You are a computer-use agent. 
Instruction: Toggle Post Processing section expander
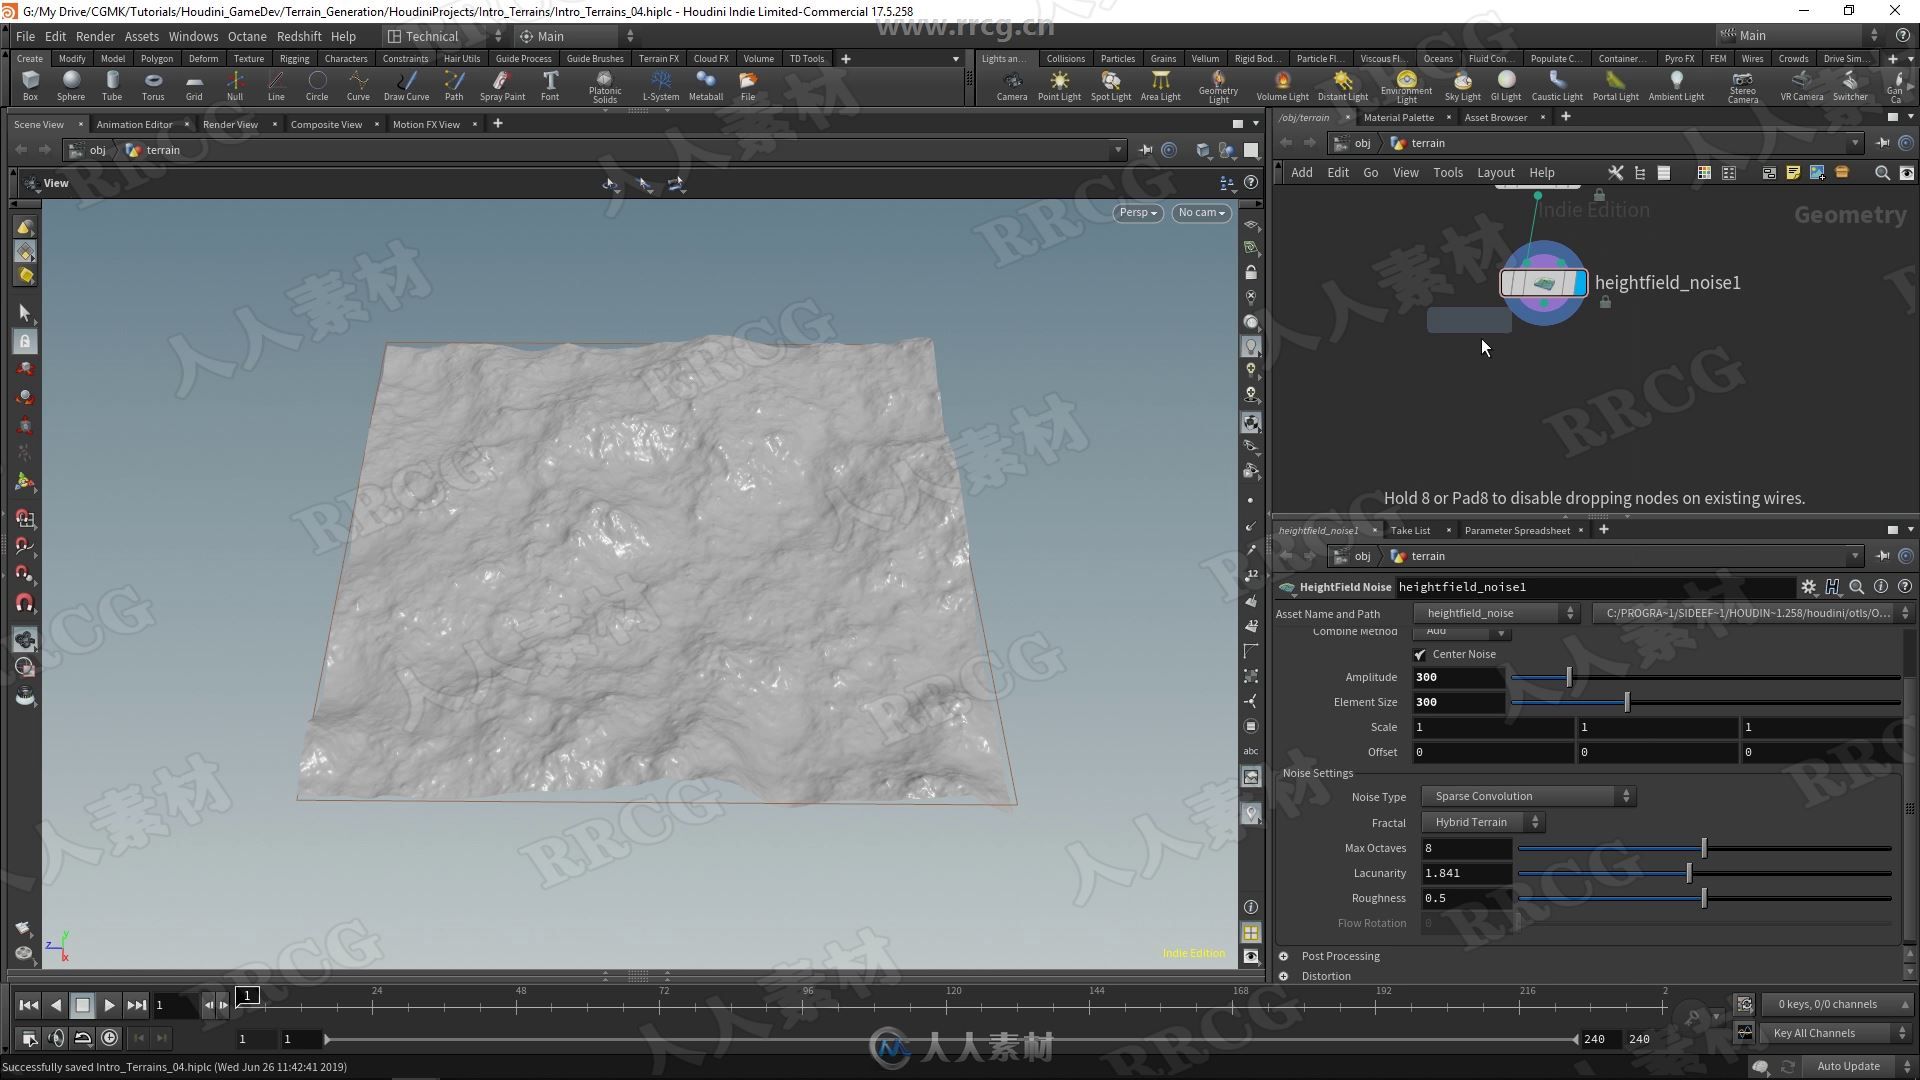click(x=1287, y=955)
